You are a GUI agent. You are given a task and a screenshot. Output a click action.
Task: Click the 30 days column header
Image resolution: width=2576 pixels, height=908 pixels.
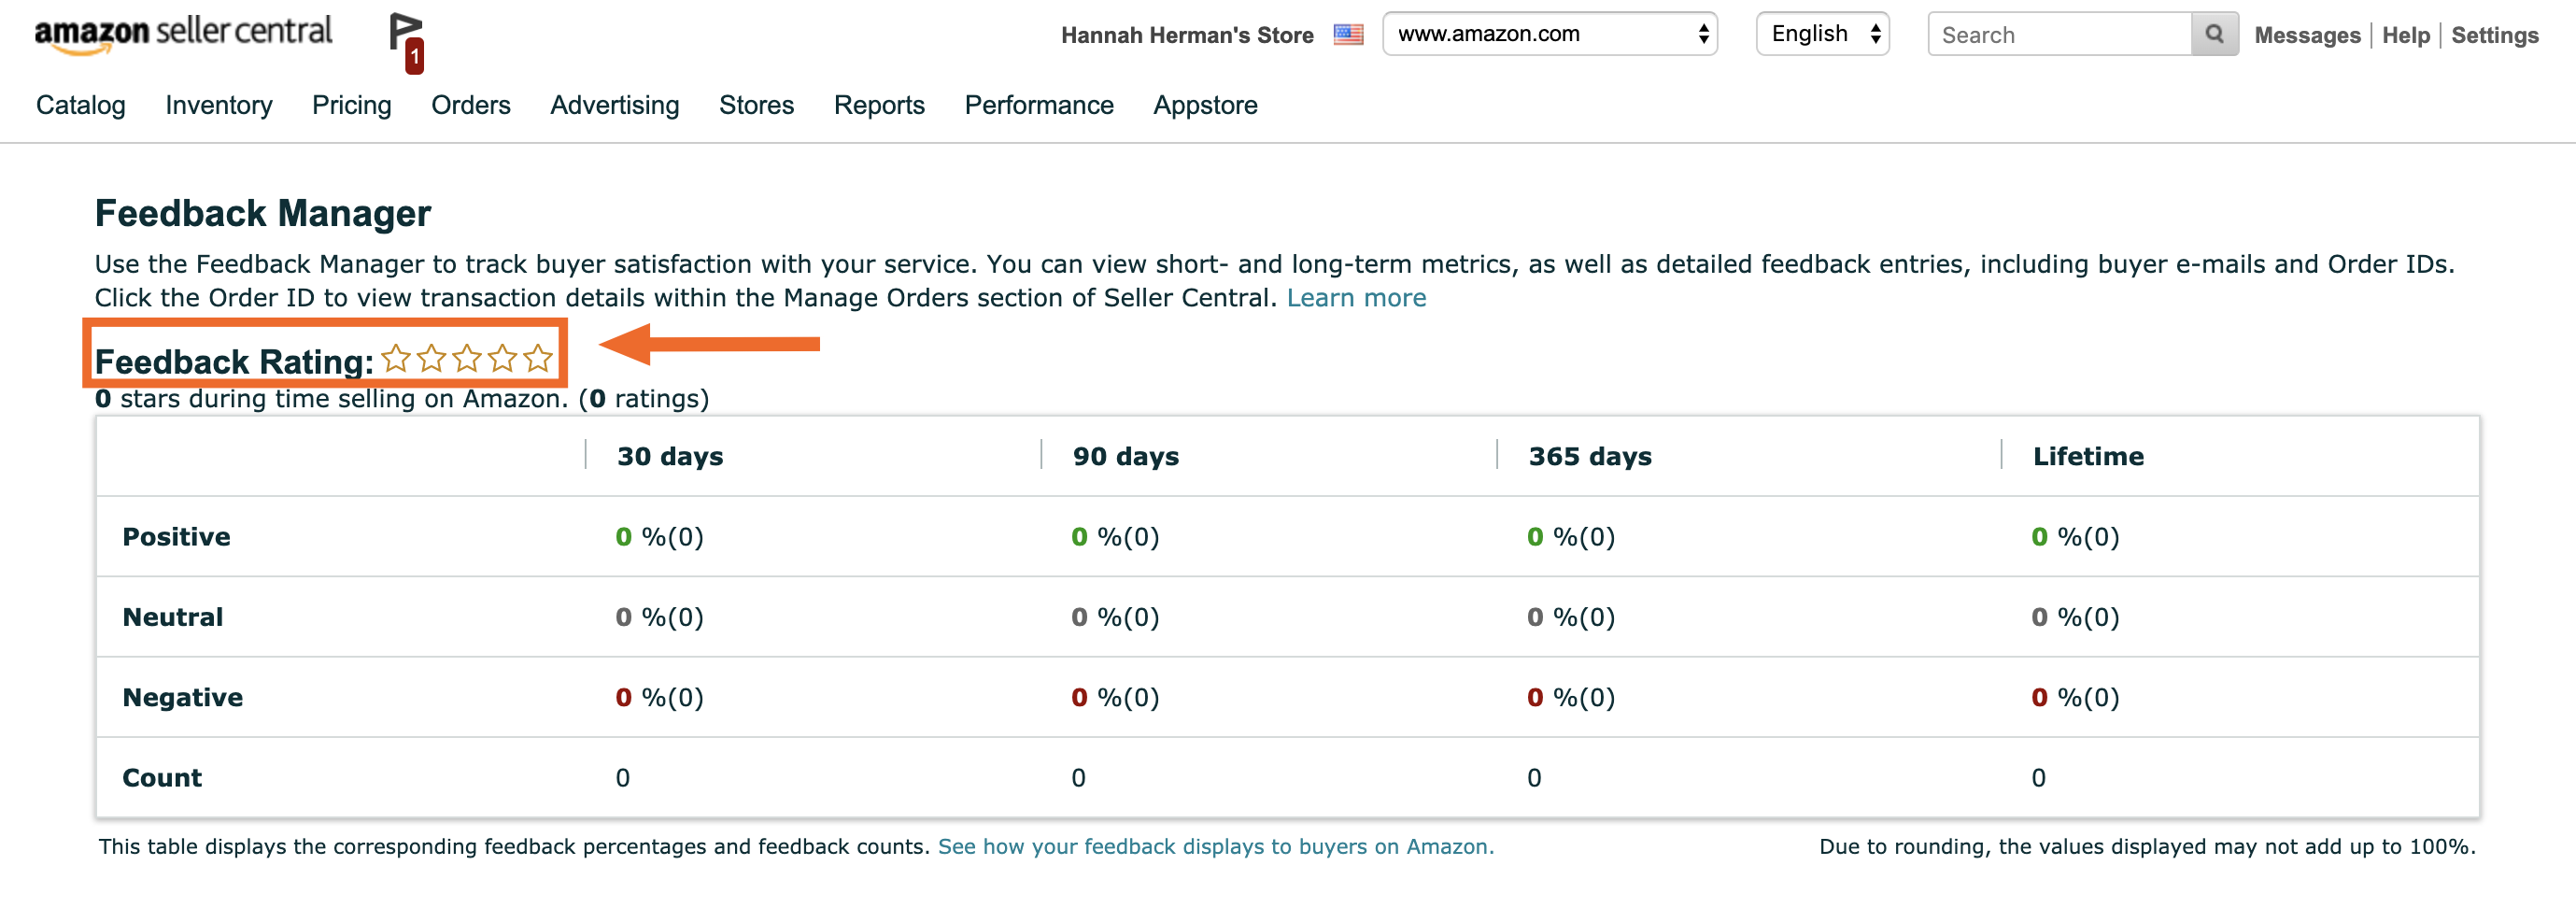670,456
